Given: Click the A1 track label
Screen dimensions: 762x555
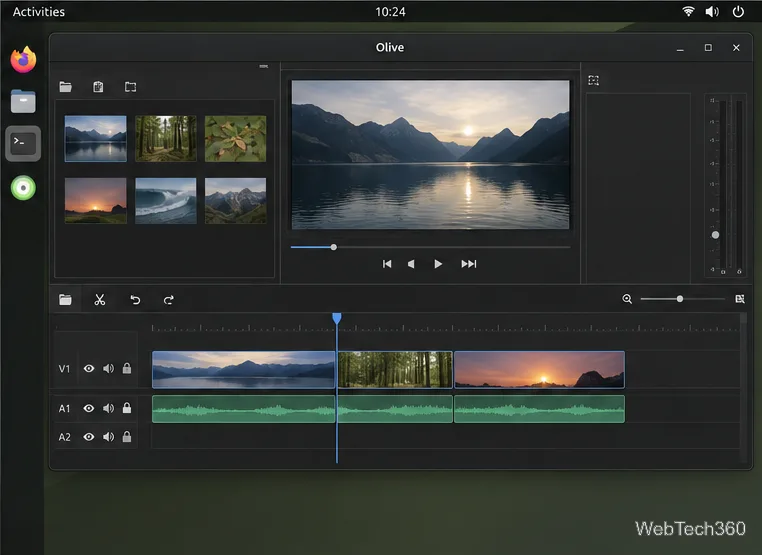Looking at the screenshot, I should tap(64, 409).
